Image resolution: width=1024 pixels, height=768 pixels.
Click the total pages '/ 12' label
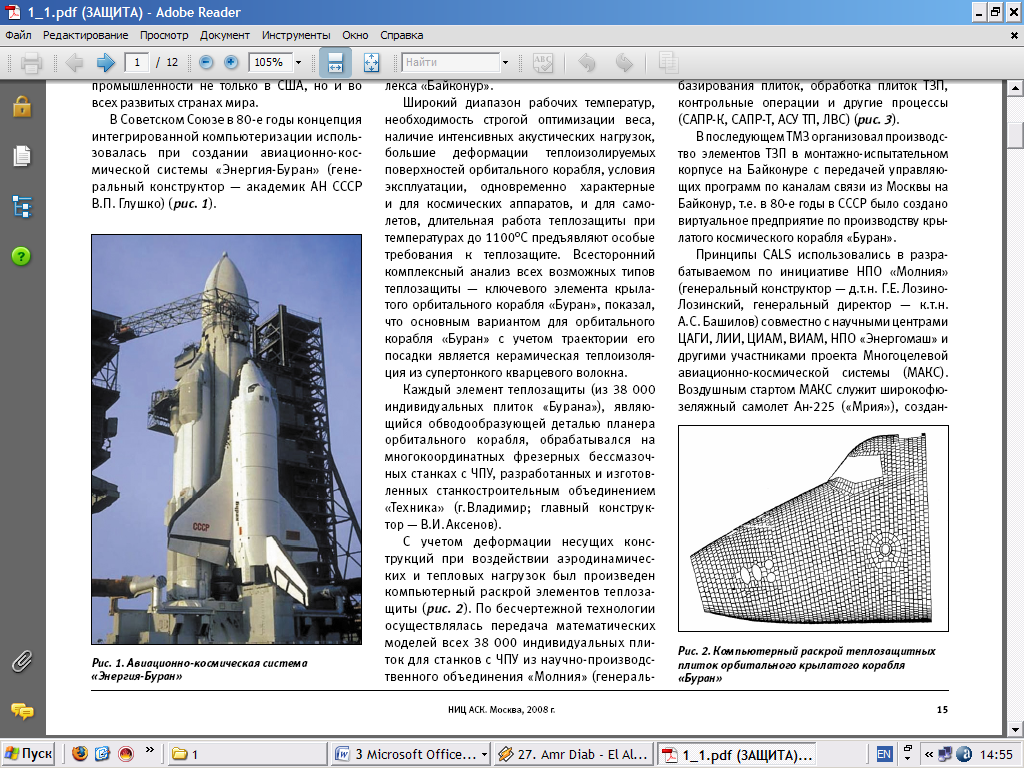coord(167,63)
